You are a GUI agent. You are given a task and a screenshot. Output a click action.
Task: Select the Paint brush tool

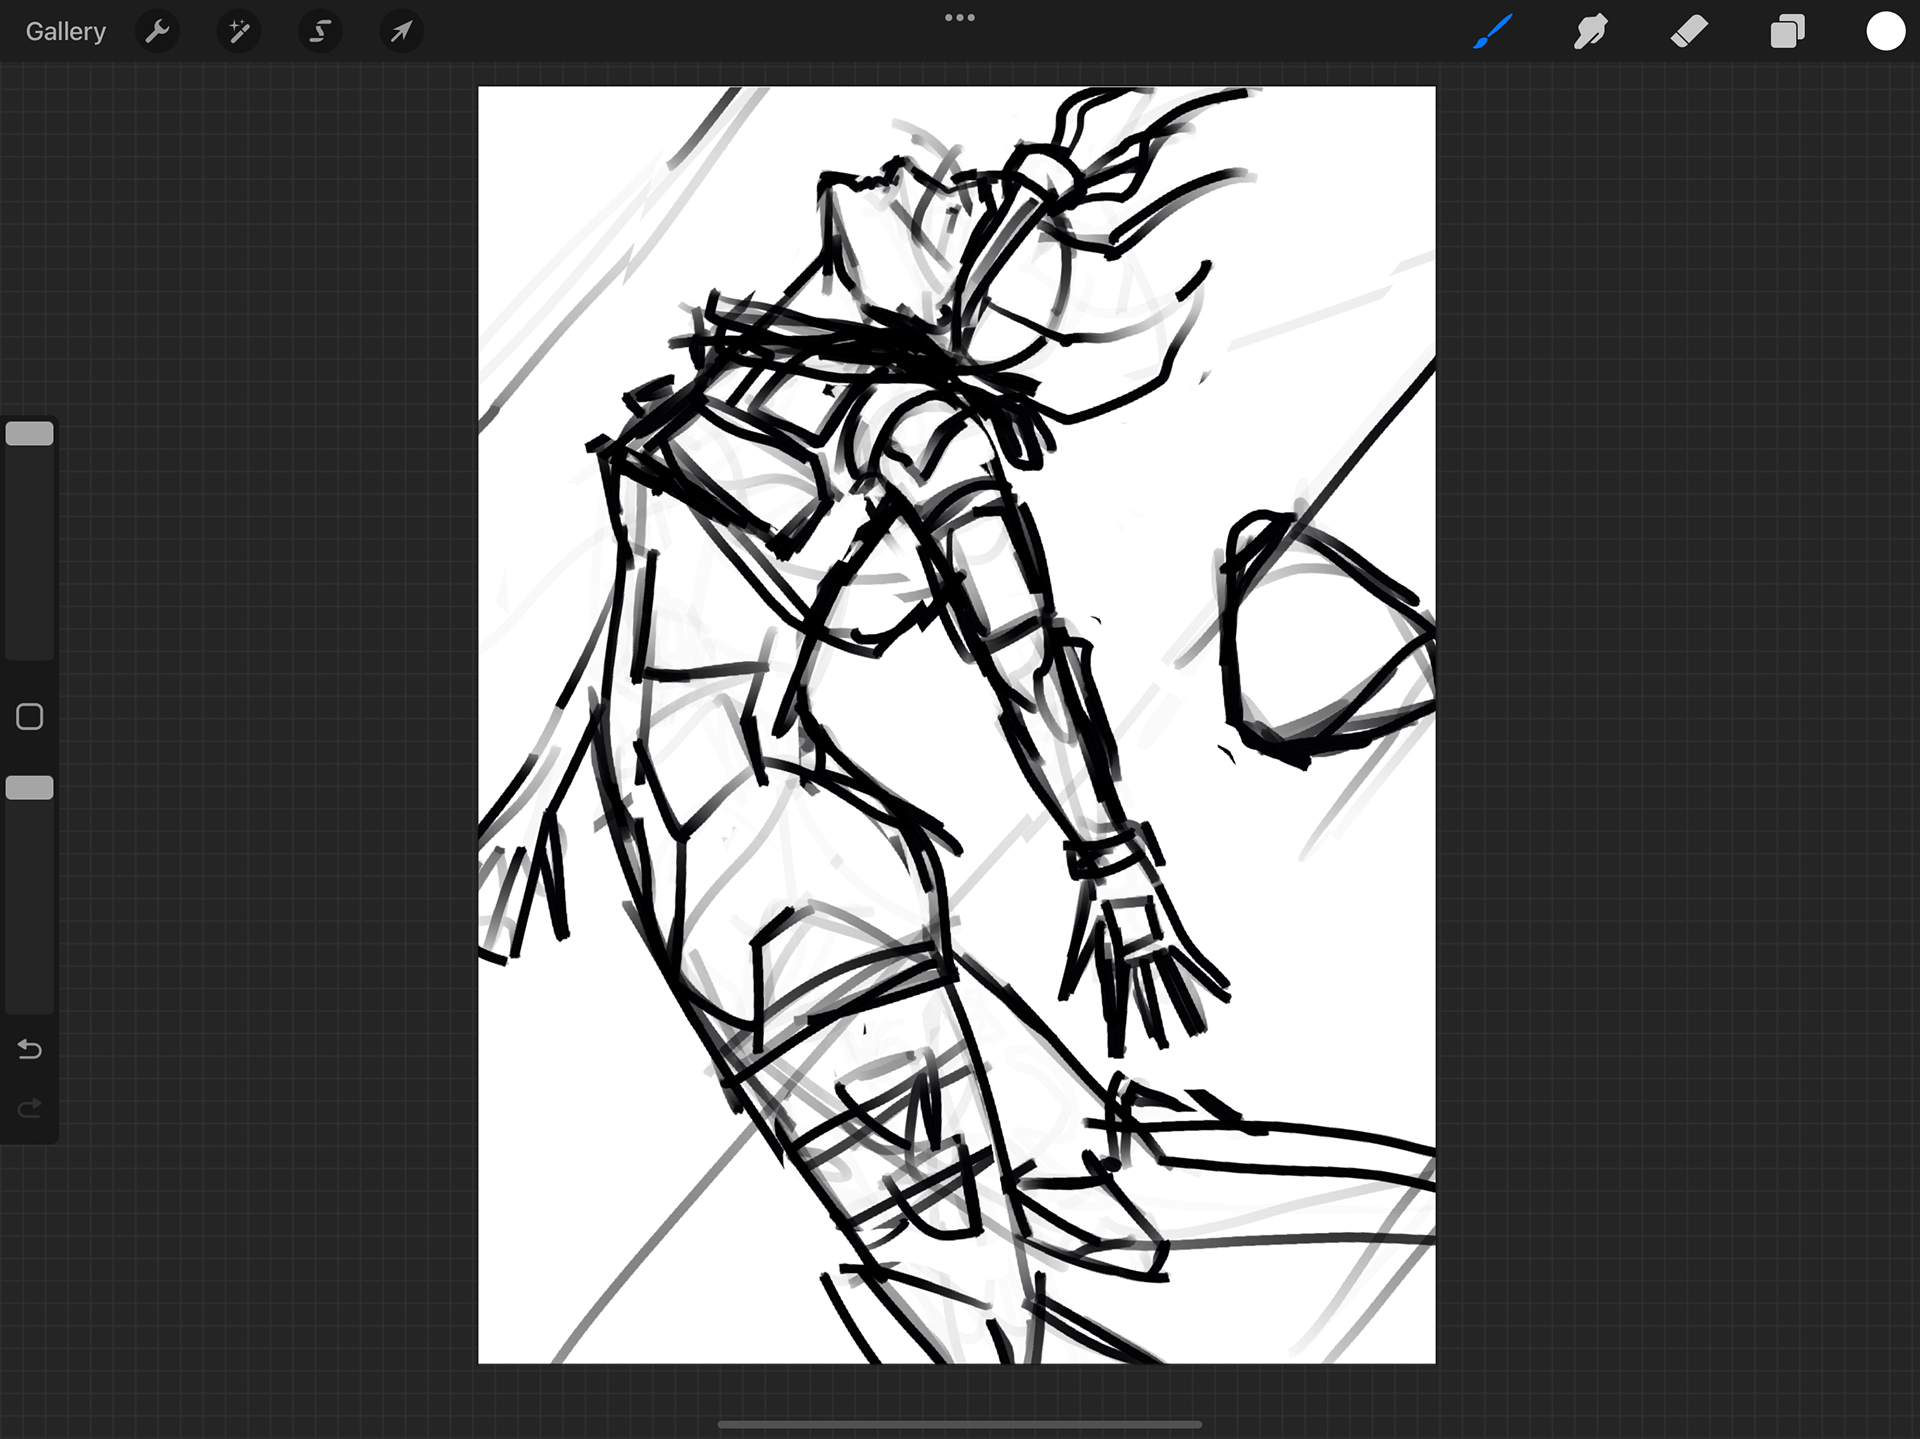[1492, 32]
